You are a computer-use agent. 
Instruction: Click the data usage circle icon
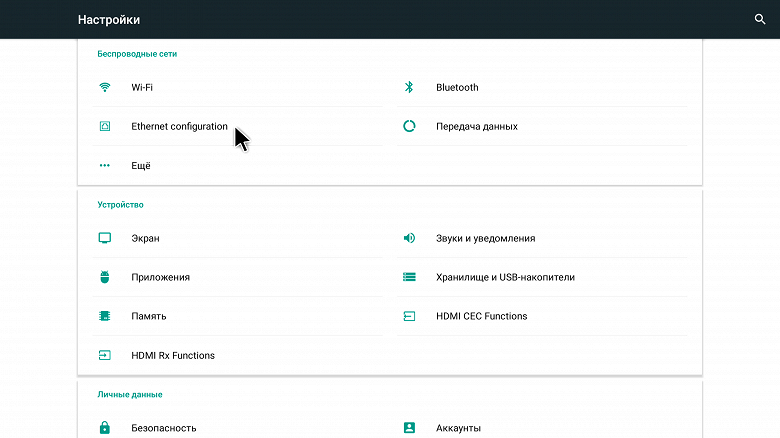(409, 127)
